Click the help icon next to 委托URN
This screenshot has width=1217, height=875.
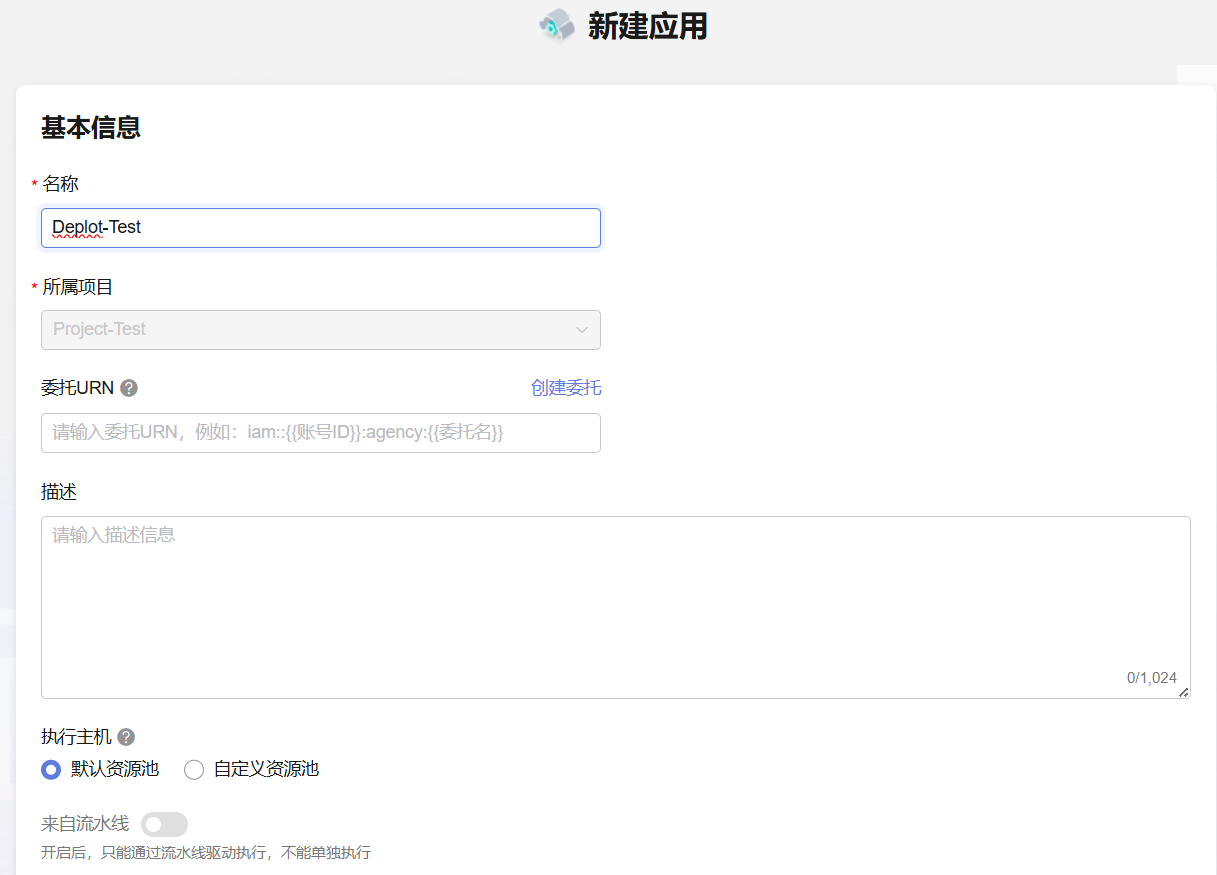point(129,388)
